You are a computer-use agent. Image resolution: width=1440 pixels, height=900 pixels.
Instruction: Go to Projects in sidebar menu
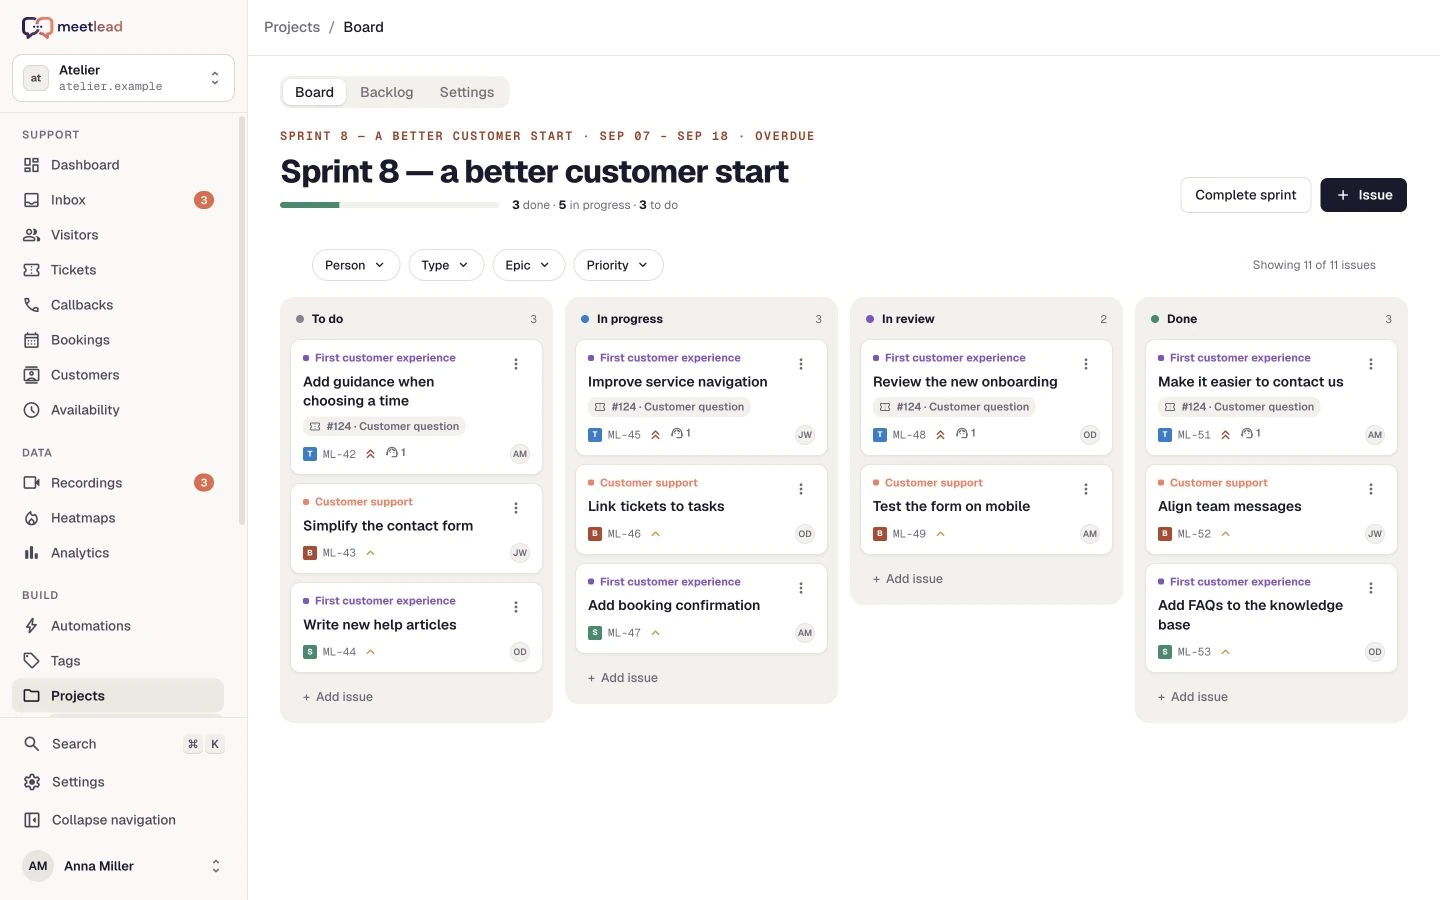pyautogui.click(x=118, y=696)
